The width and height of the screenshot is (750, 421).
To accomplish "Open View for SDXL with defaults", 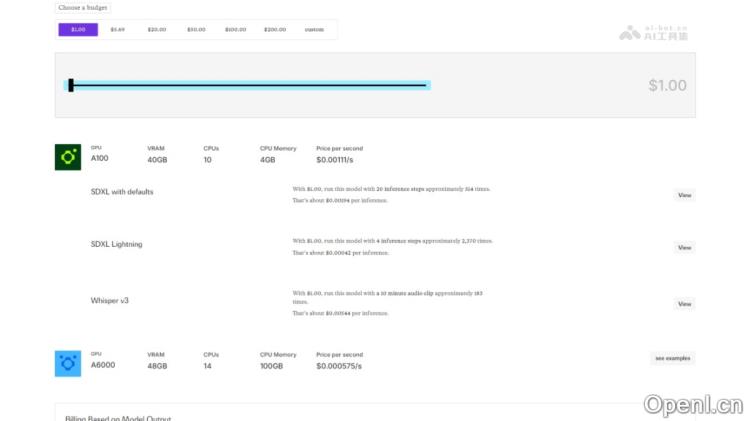I will coord(684,195).
